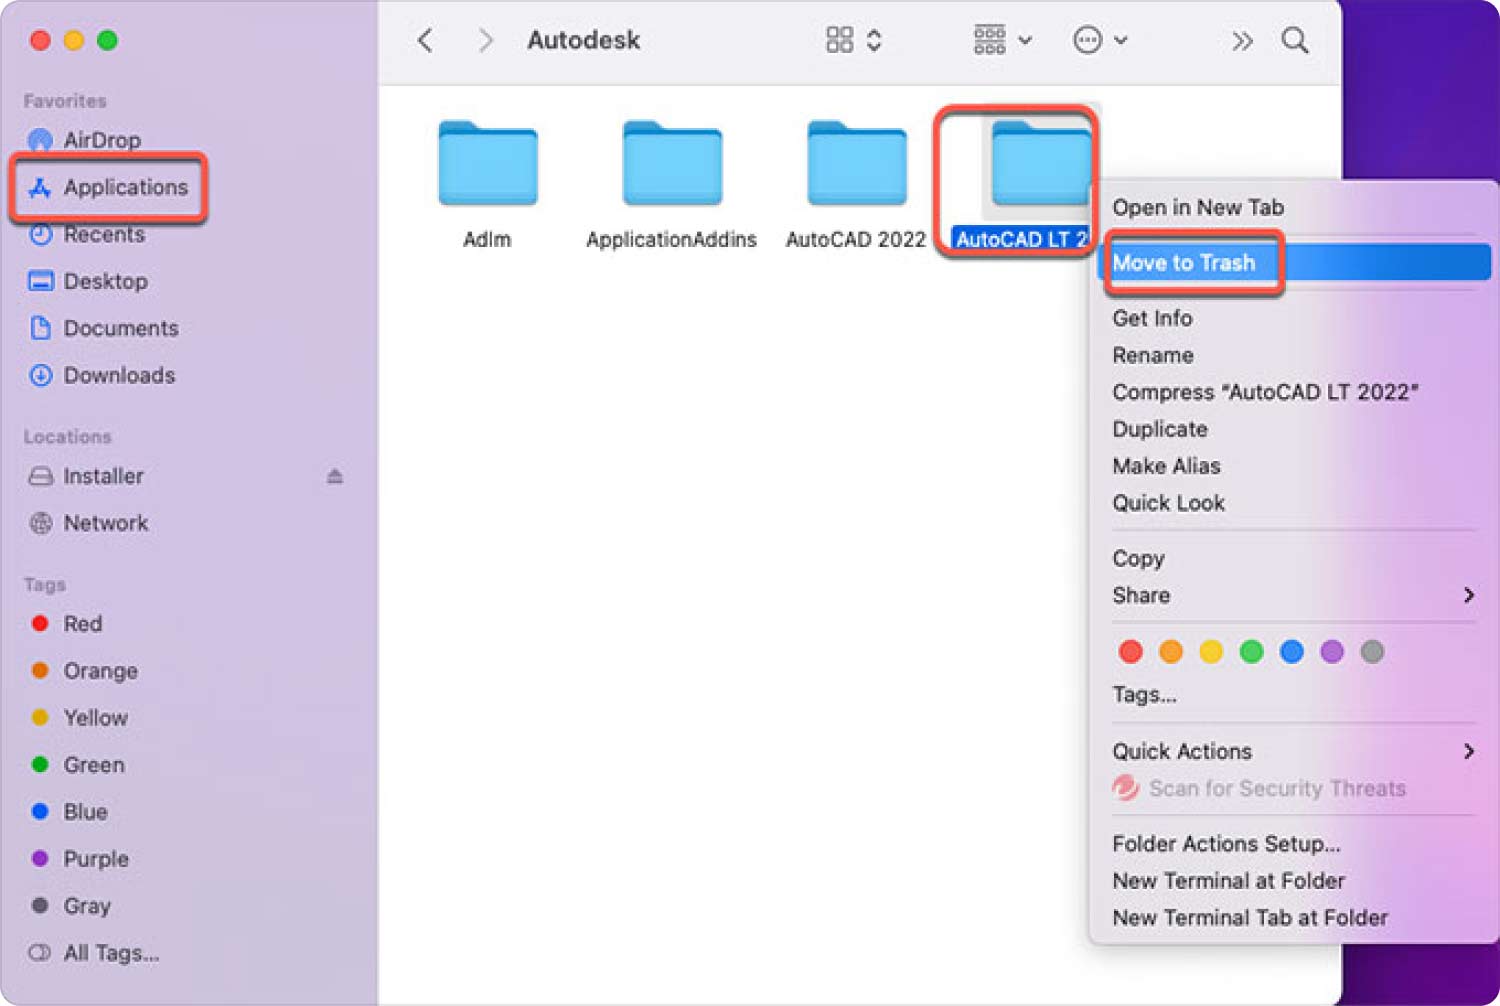
Task: Select AirDrop in the sidebar
Action: 86,140
